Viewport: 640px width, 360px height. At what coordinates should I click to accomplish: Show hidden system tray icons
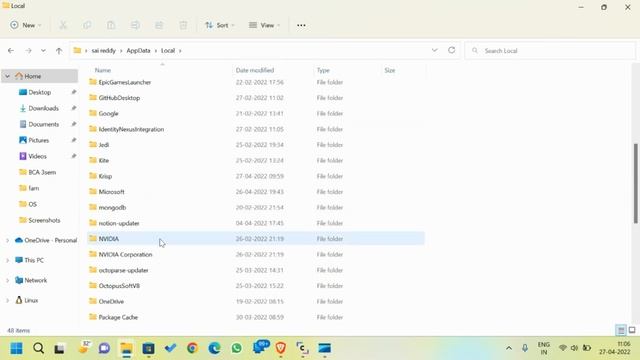tap(509, 348)
